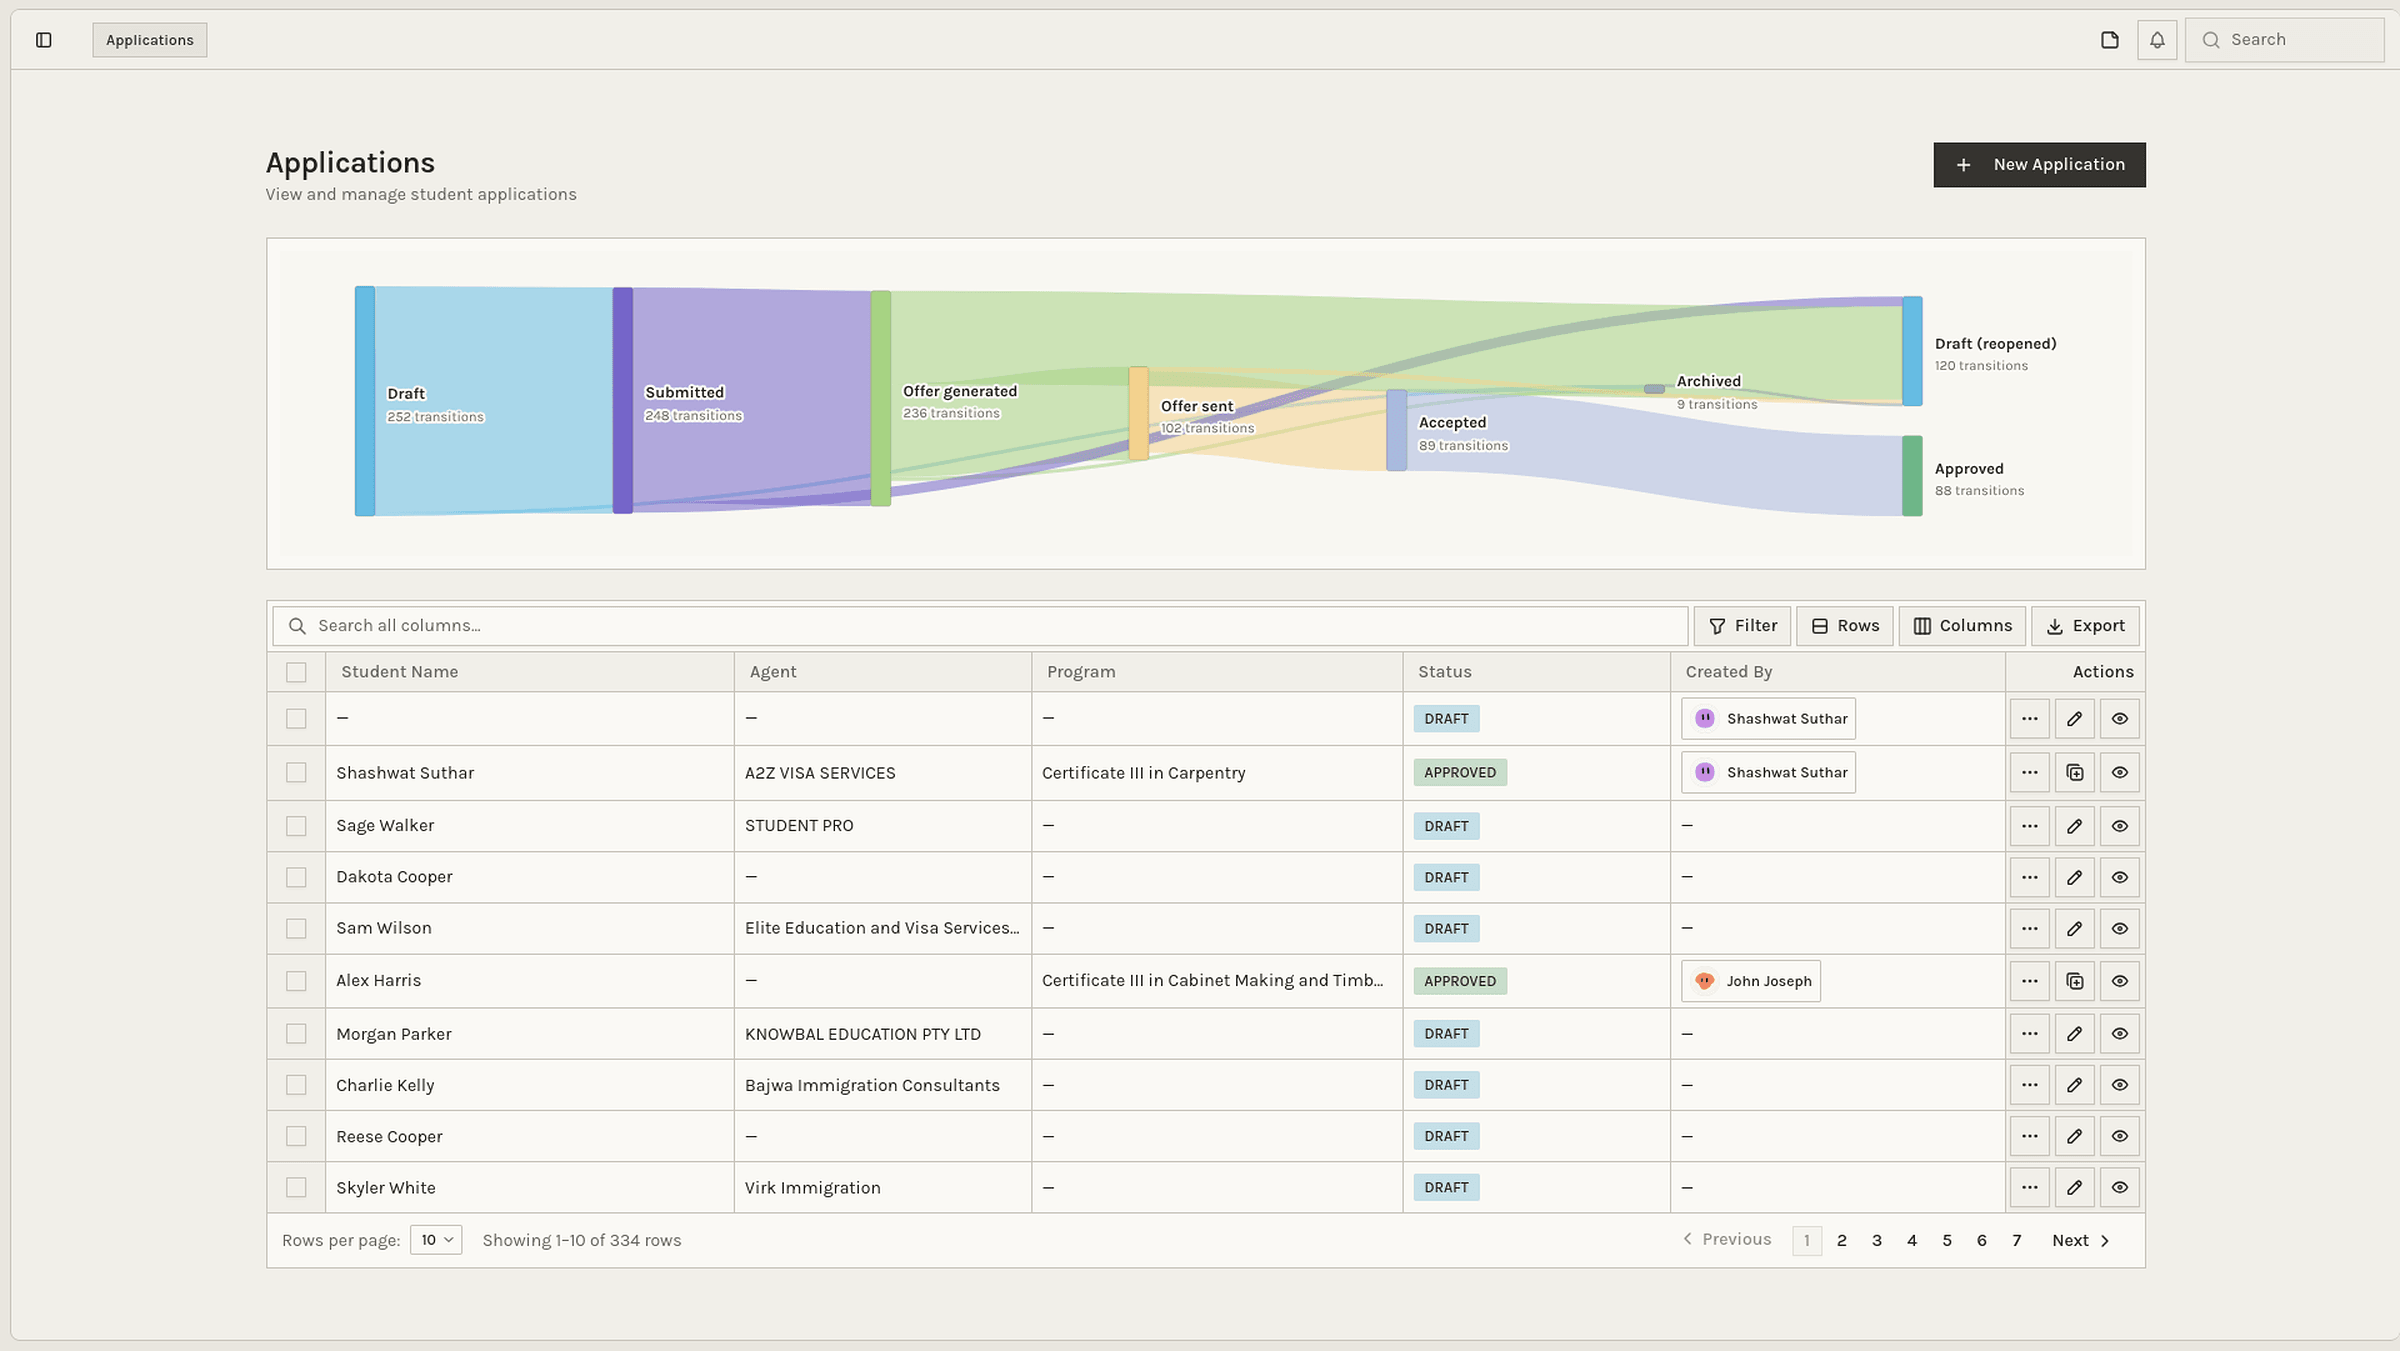The image size is (2400, 1351).
Task: Go to page 4
Action: (x=1911, y=1240)
